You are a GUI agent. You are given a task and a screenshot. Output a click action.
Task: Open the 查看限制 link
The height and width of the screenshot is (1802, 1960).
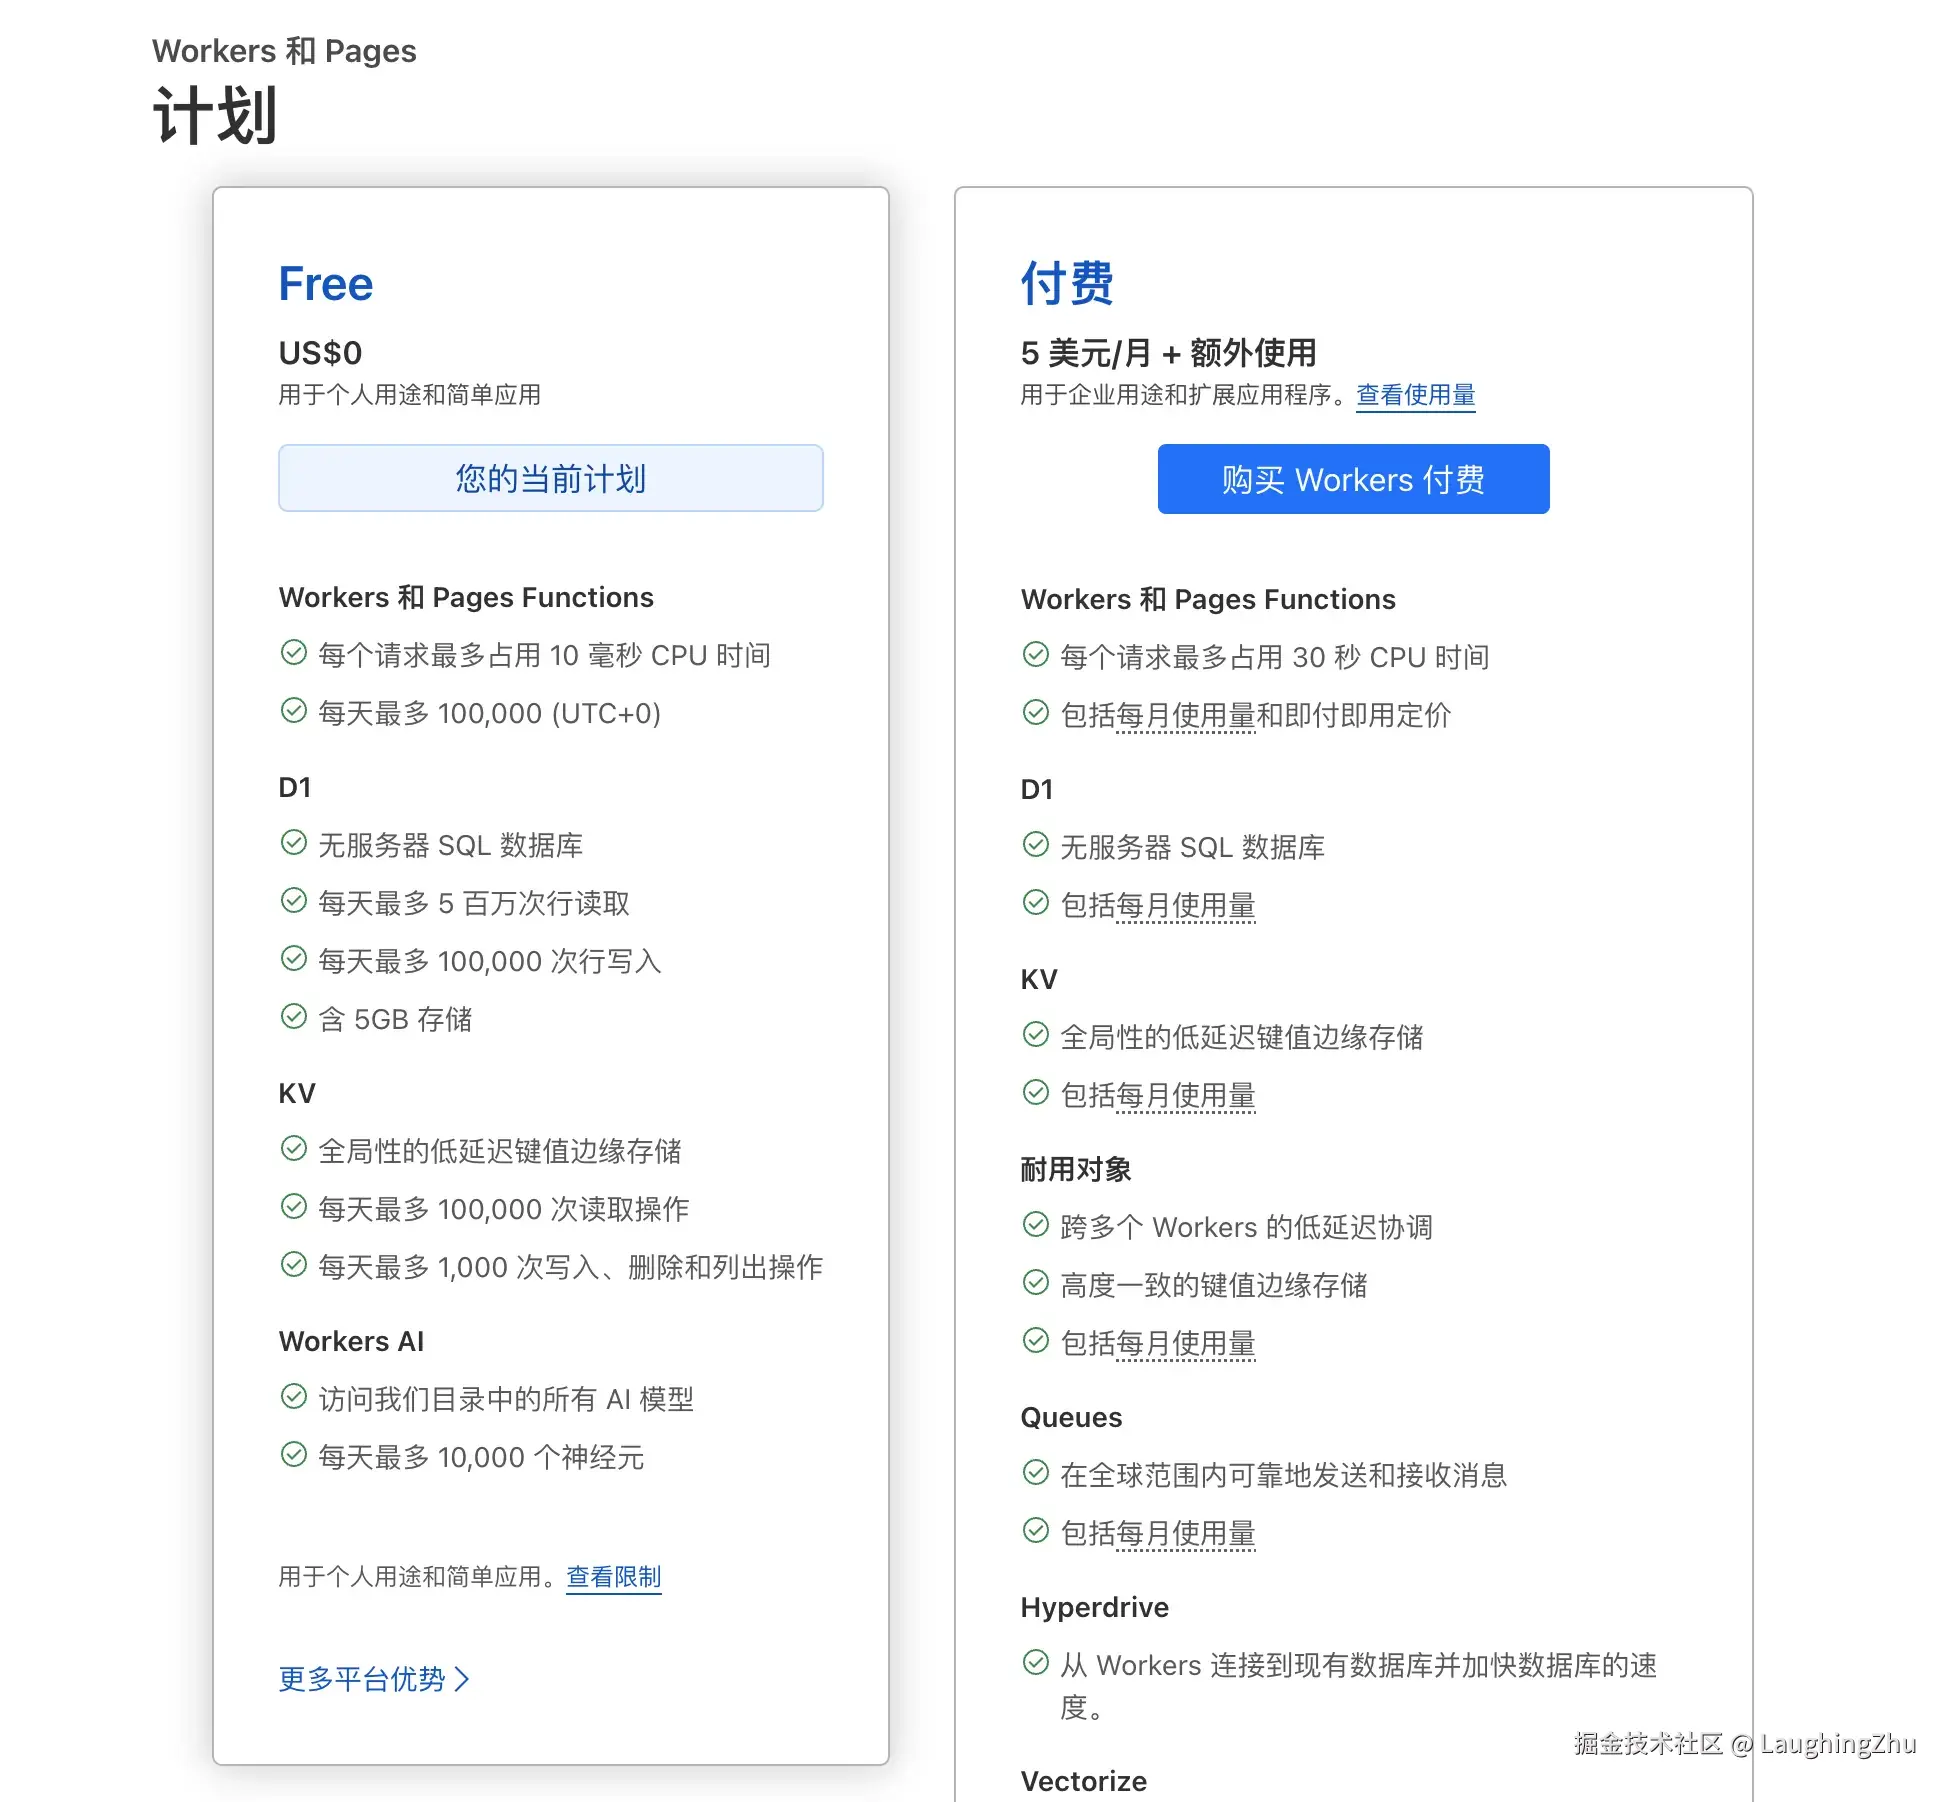click(x=614, y=1577)
